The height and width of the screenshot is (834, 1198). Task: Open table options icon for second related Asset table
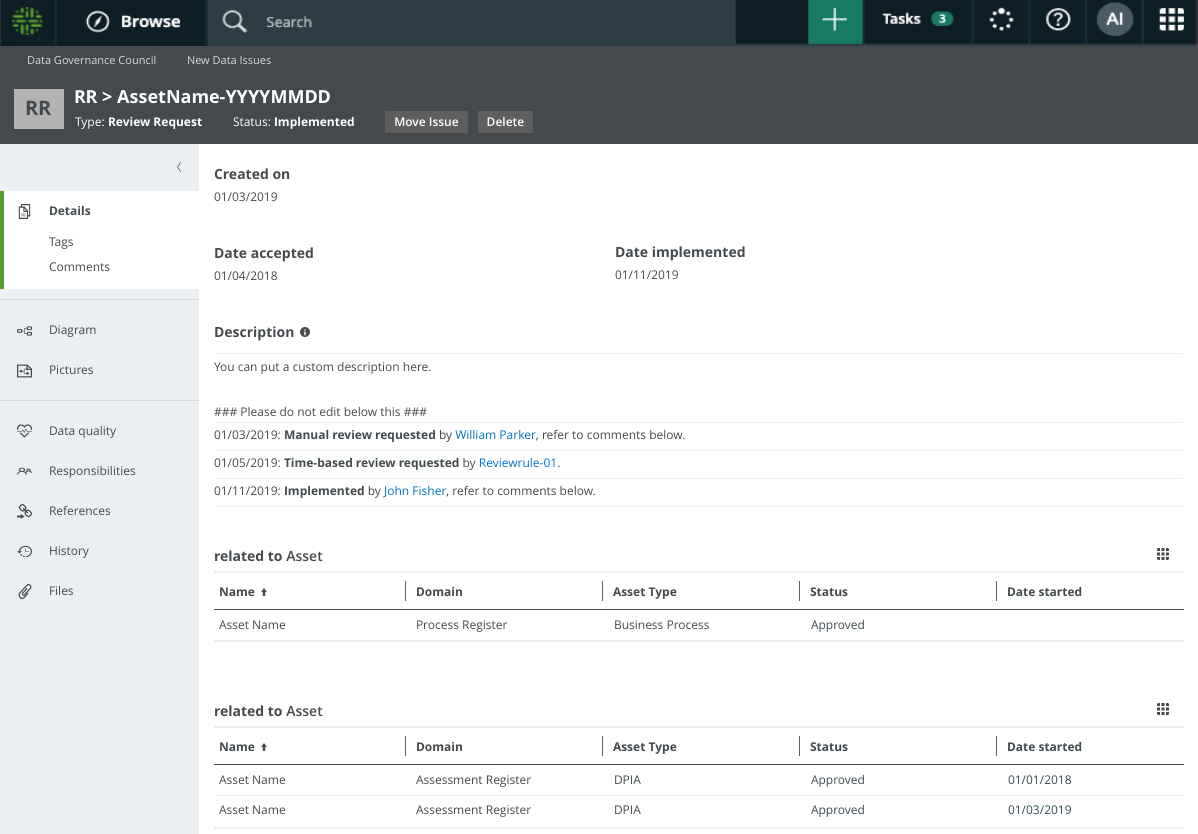tap(1162, 710)
